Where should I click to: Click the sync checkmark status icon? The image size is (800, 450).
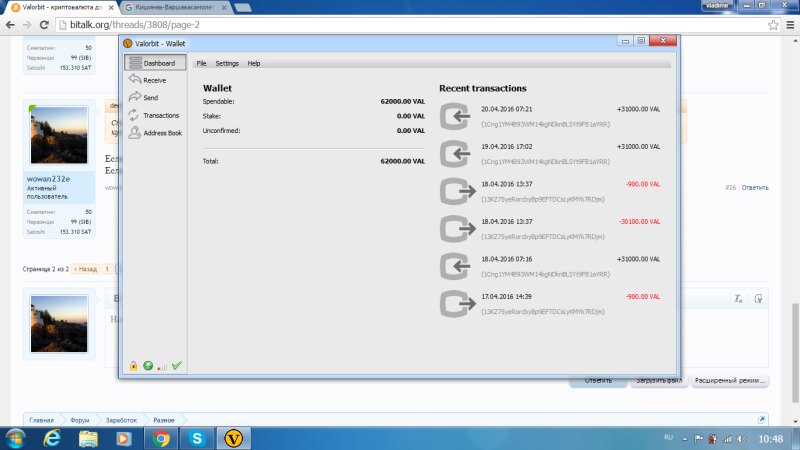click(176, 366)
